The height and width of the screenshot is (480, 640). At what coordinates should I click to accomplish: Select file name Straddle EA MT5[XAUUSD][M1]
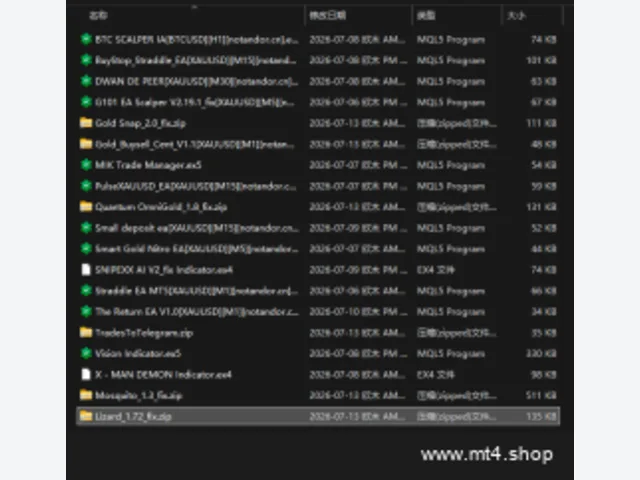(196, 291)
